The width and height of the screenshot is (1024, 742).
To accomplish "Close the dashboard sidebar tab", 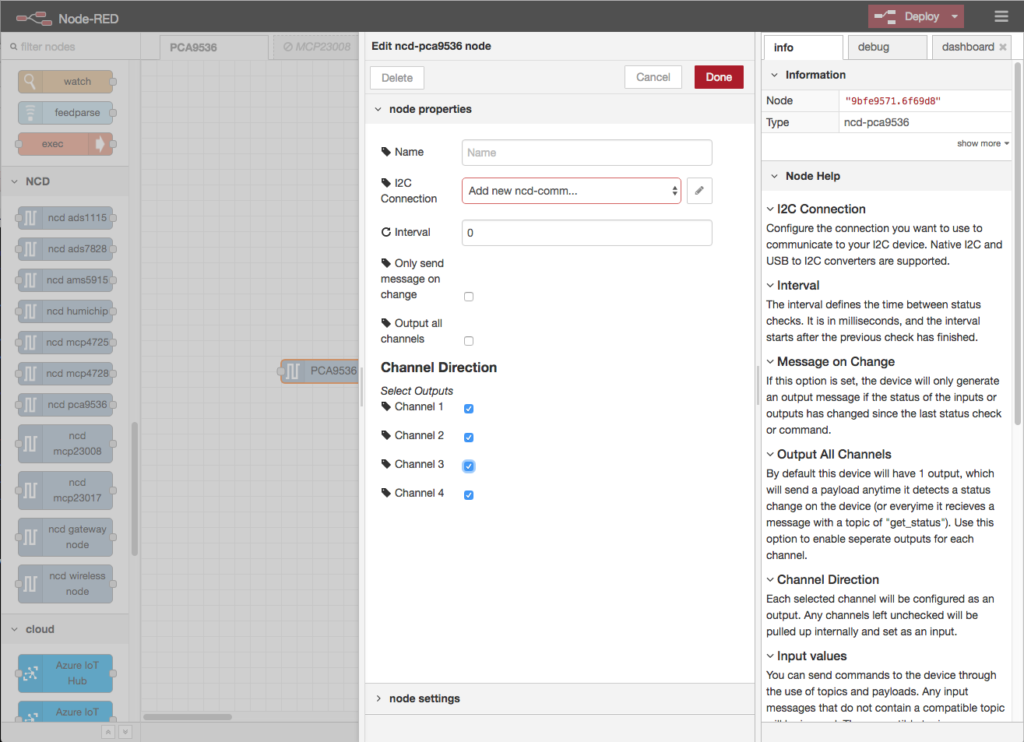I will (x=1003, y=47).
